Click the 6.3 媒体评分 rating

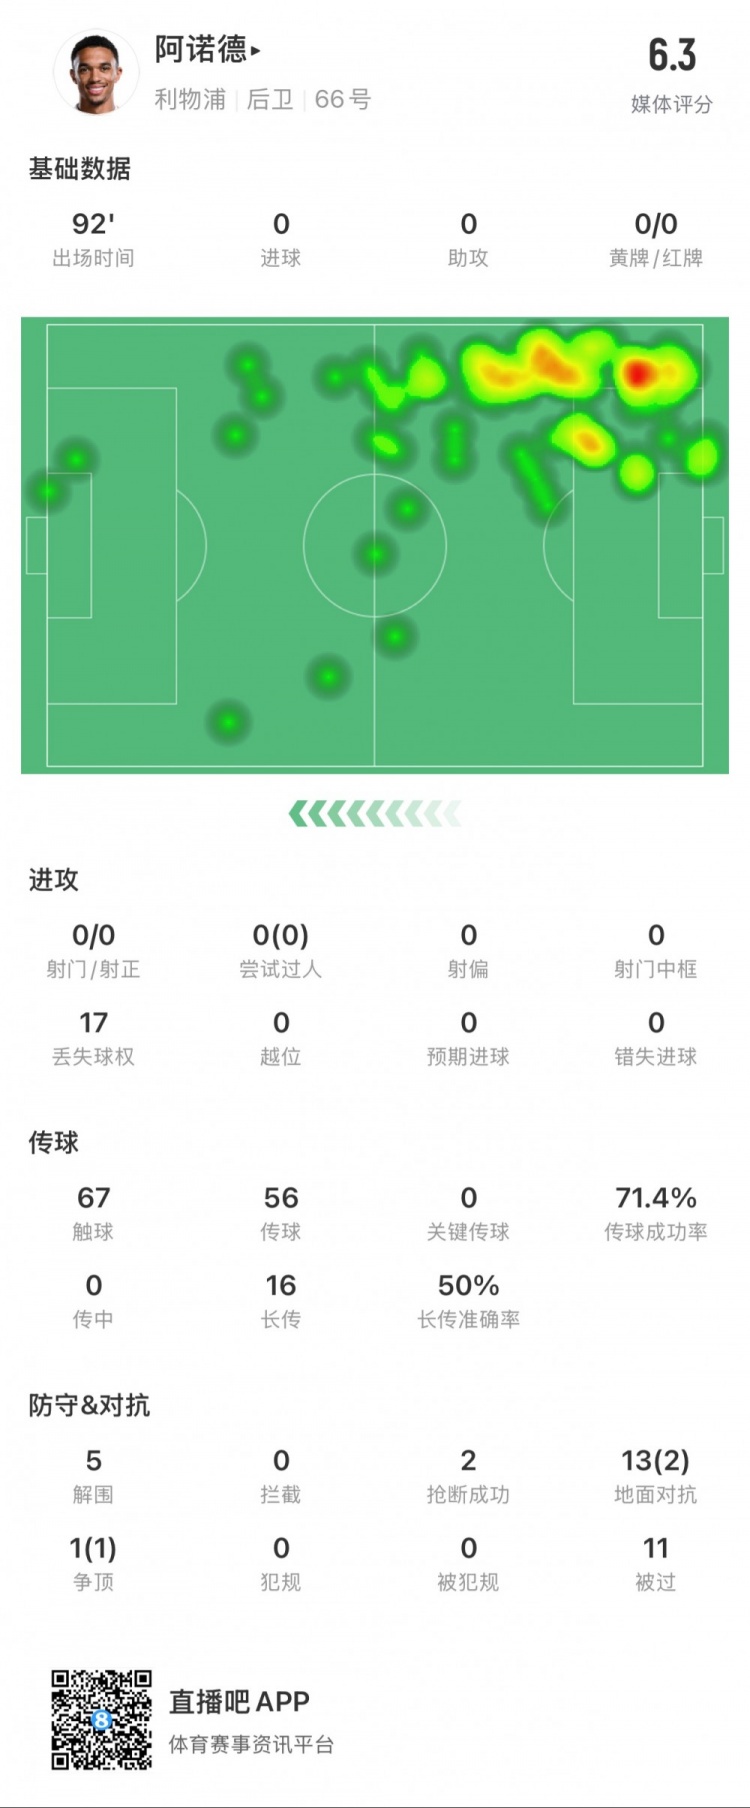[x=671, y=72]
